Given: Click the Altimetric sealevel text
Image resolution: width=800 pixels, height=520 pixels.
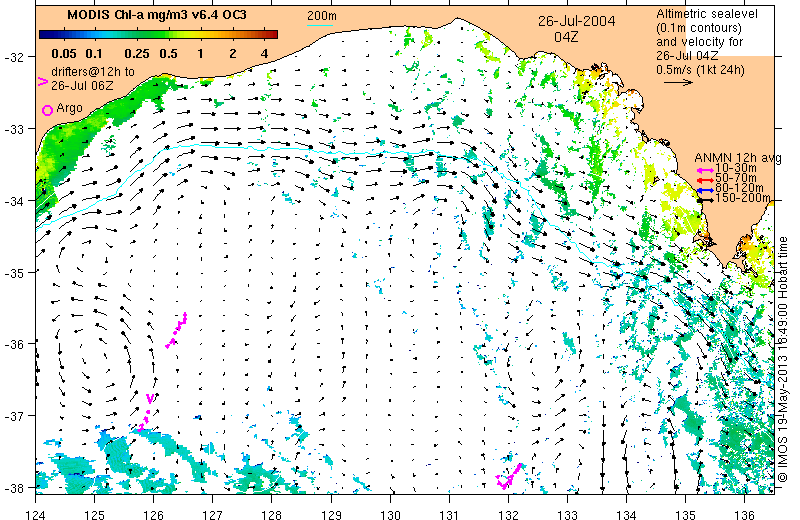Looking at the screenshot, I should (707, 14).
